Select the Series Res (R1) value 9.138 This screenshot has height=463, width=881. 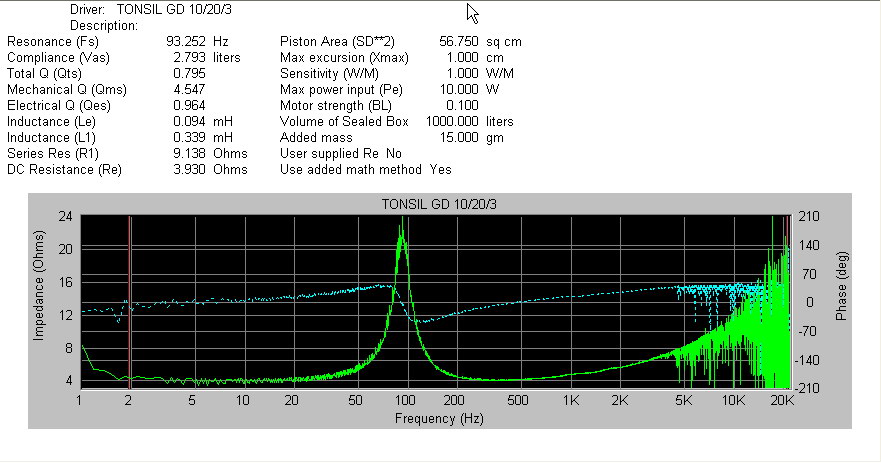189,153
